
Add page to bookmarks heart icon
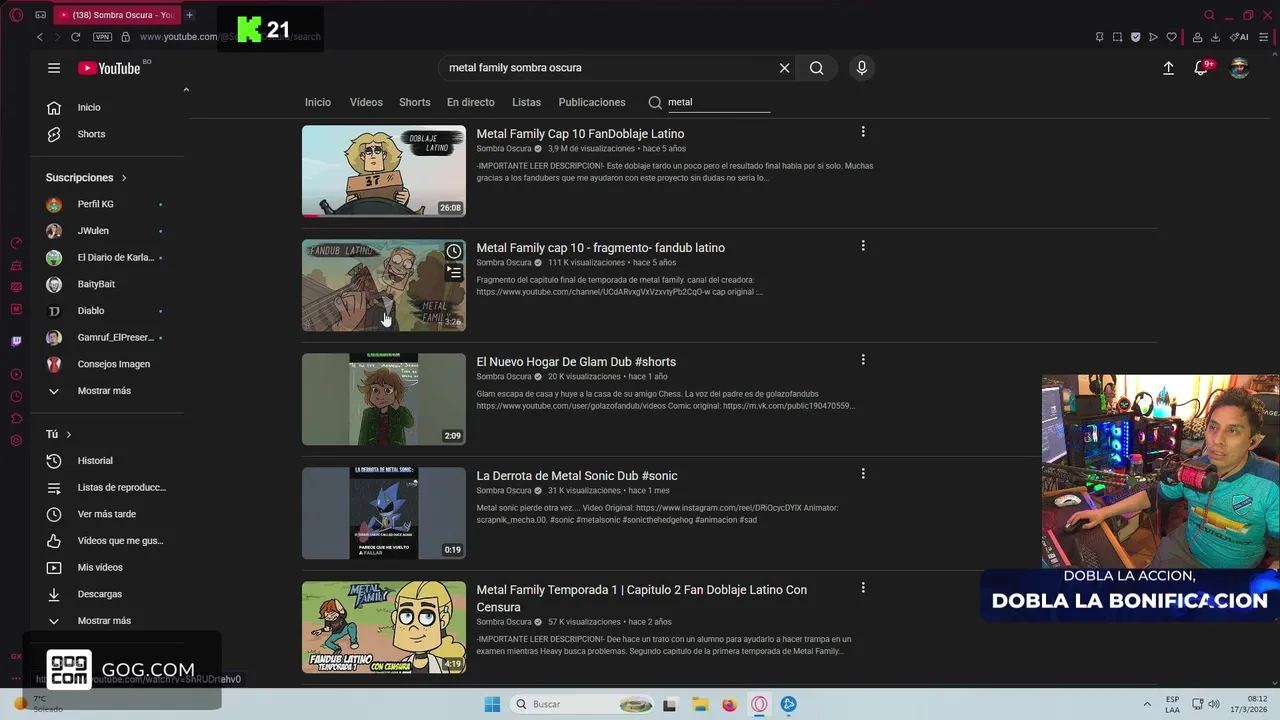[1172, 37]
